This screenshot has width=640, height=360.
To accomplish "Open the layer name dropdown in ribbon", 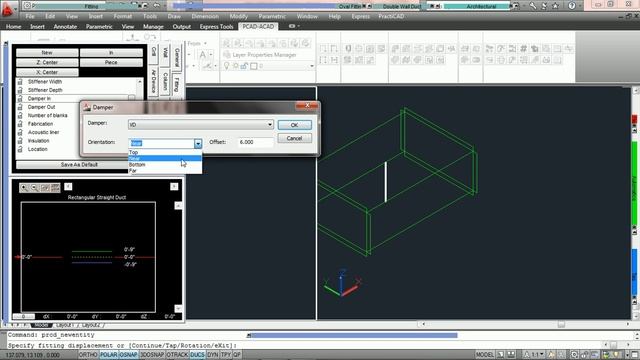I will [x=312, y=66].
